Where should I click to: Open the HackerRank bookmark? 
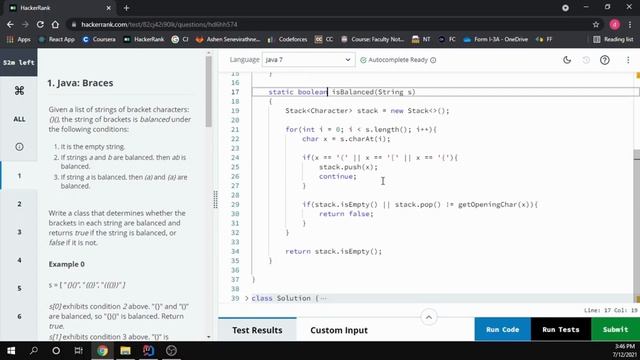pos(144,39)
